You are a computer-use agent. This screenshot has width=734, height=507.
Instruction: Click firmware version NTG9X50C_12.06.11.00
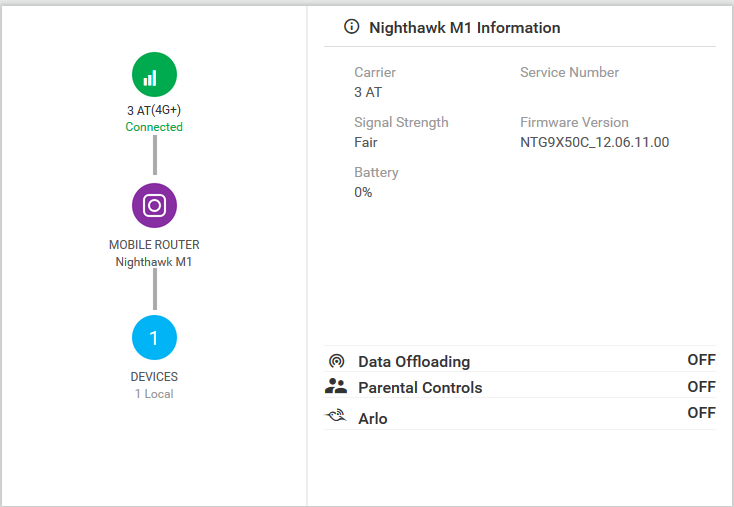click(x=595, y=142)
